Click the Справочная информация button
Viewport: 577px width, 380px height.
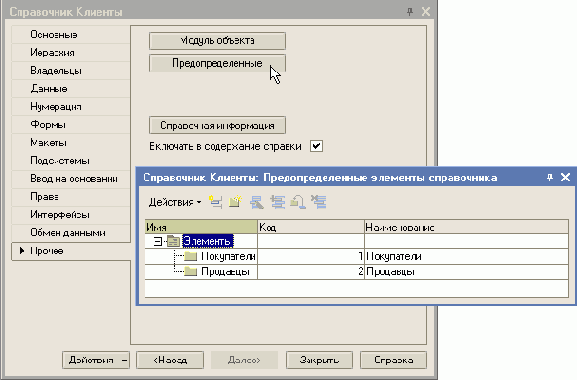(x=217, y=125)
